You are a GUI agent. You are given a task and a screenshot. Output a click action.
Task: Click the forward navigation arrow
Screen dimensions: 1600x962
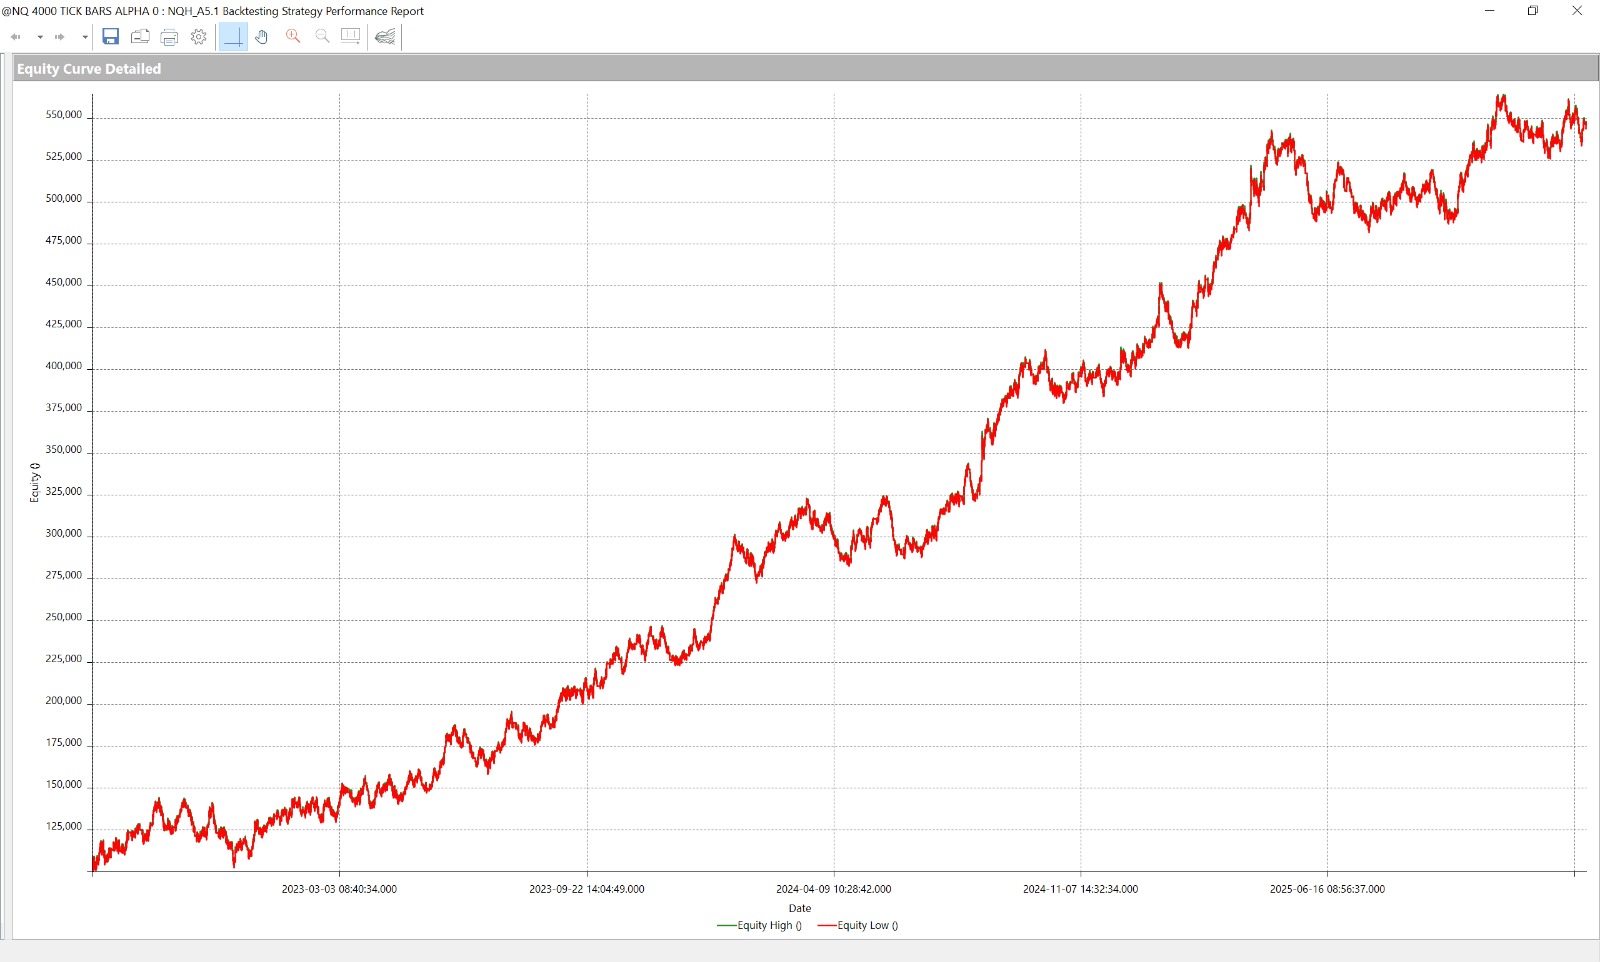(x=60, y=37)
